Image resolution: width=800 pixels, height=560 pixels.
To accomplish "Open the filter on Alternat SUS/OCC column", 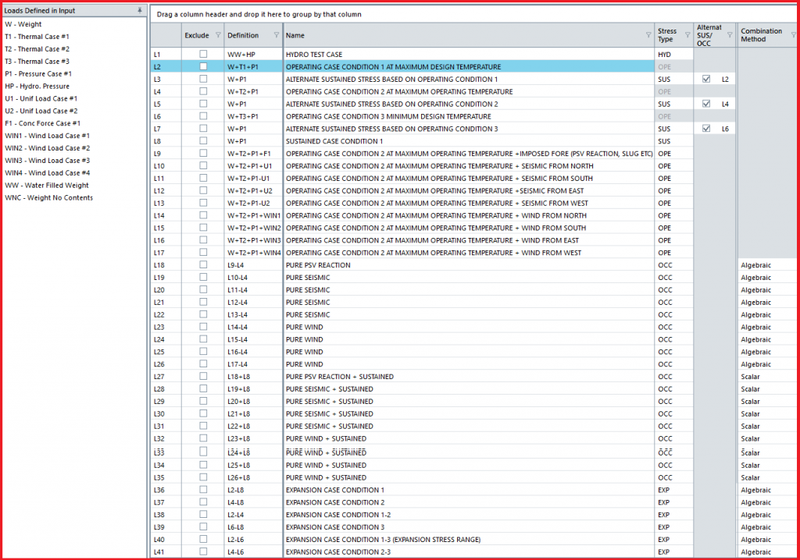I will (x=729, y=35).
